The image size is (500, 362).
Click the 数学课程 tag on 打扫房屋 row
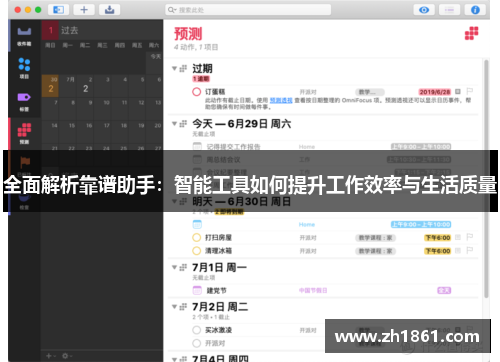375,238
